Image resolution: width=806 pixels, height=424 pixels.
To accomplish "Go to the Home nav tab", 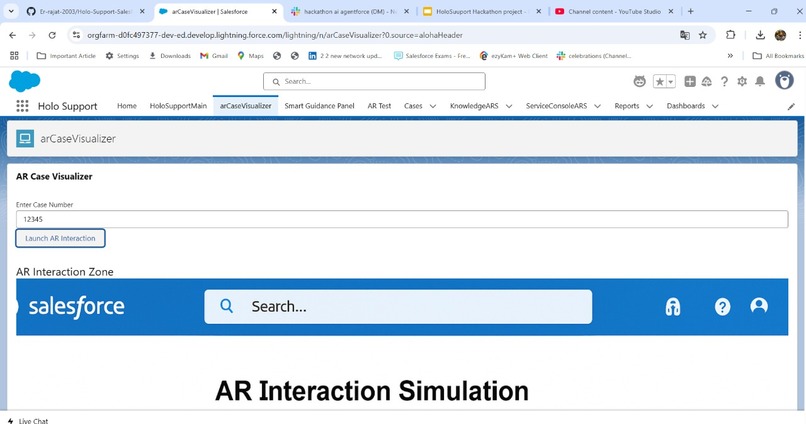I will point(126,106).
